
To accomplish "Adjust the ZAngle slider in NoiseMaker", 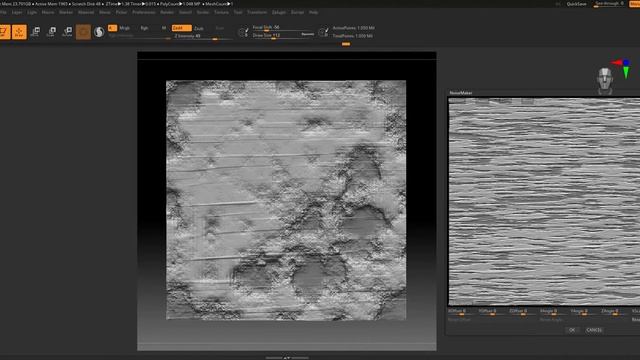I will coord(615,312).
